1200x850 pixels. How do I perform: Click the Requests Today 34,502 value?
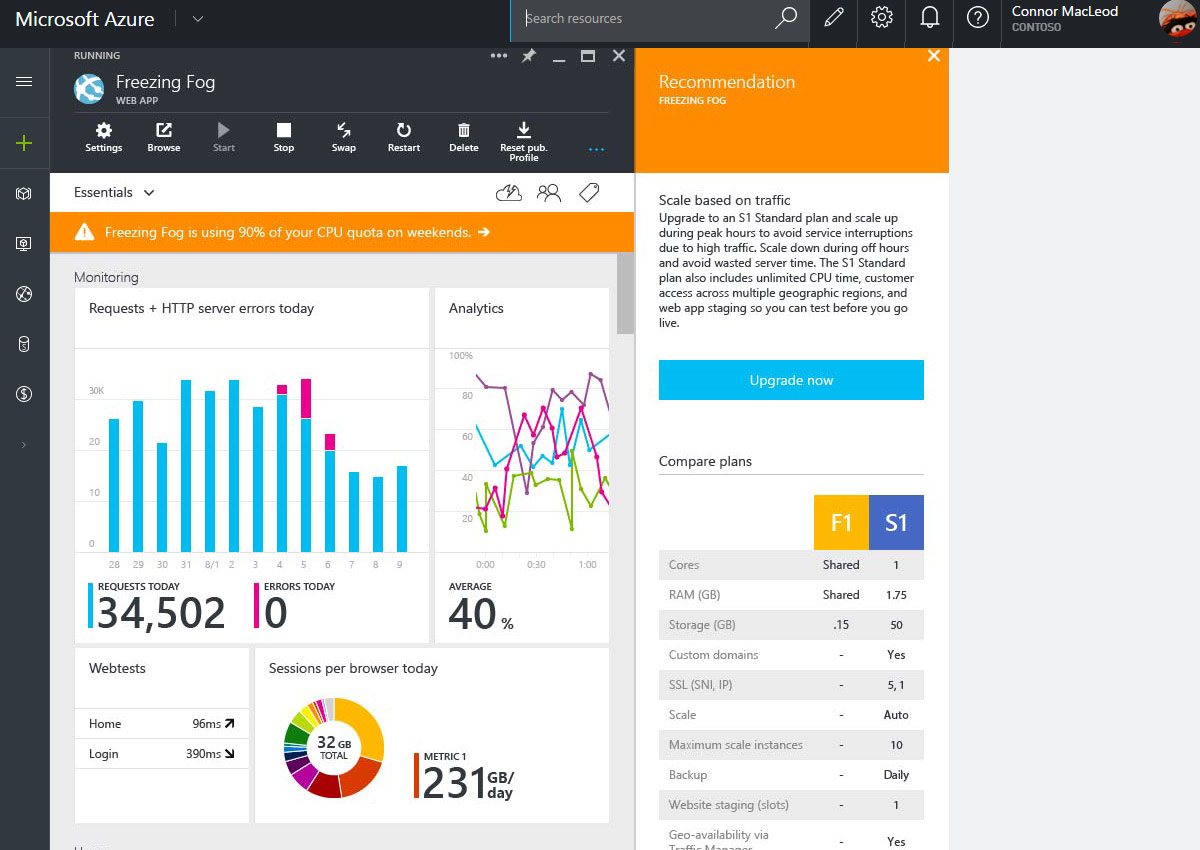[161, 613]
